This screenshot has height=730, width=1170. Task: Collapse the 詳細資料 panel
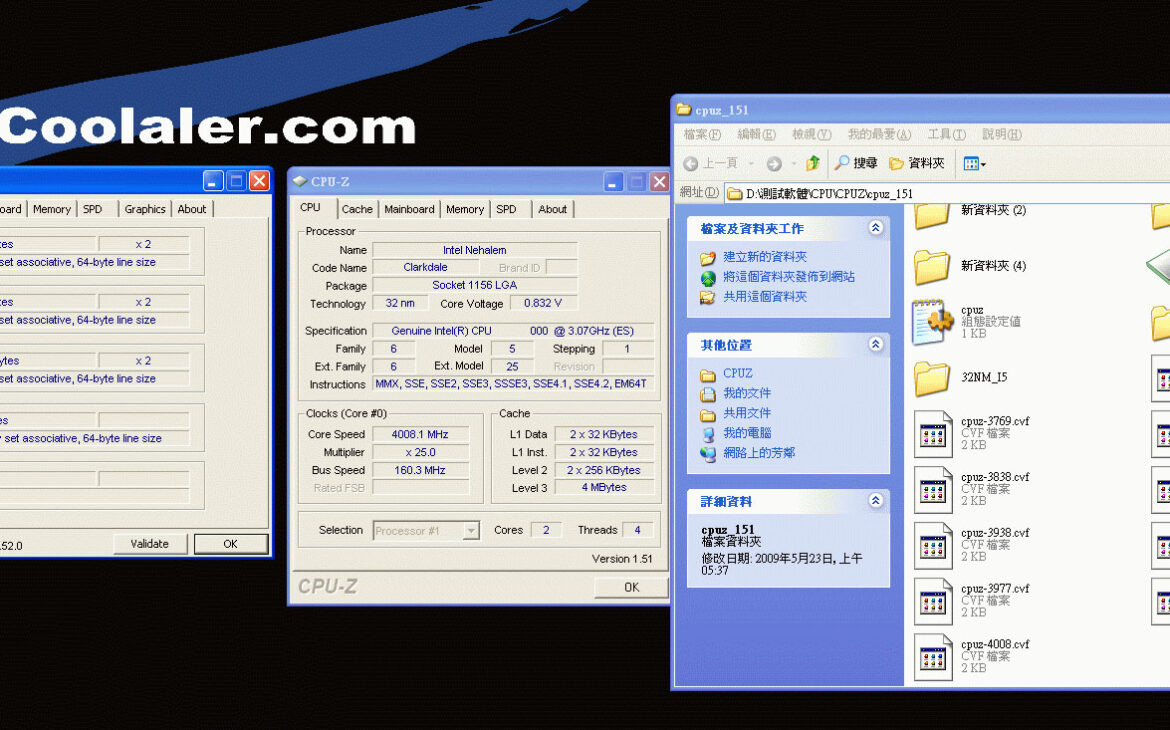[x=876, y=501]
